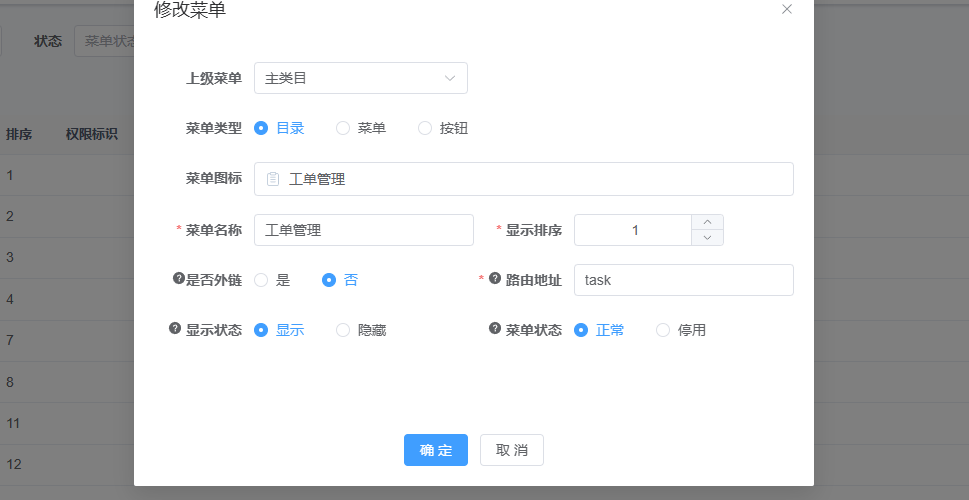
Task: Decrease 显示排序 with down arrow
Action: click(708, 238)
